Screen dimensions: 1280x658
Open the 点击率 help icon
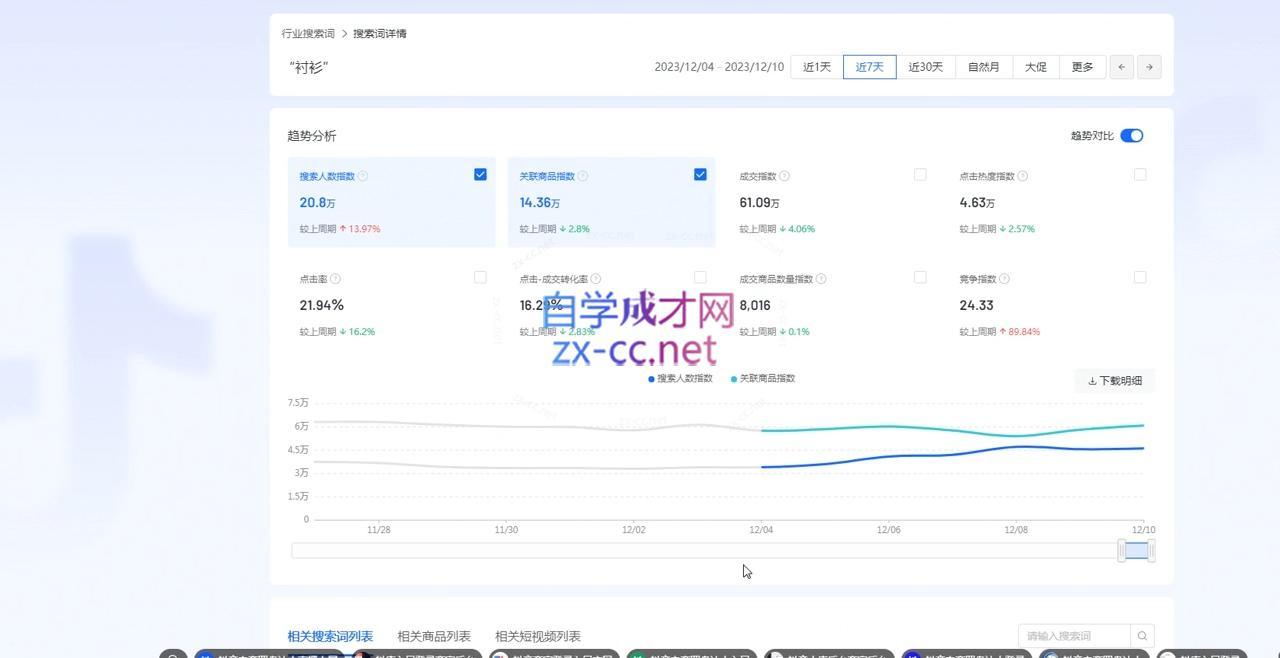pyautogui.click(x=337, y=278)
